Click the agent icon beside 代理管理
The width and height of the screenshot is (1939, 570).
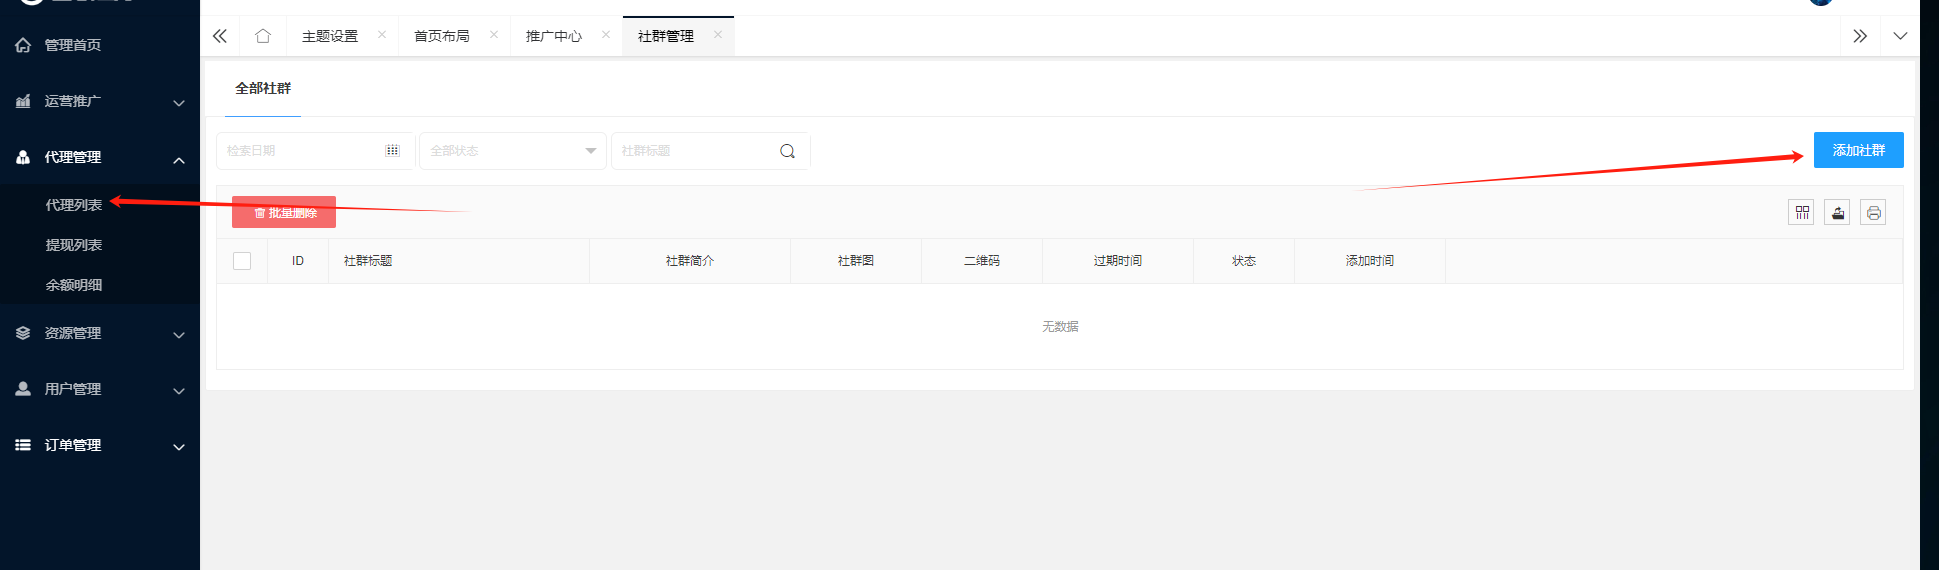pyautogui.click(x=23, y=157)
